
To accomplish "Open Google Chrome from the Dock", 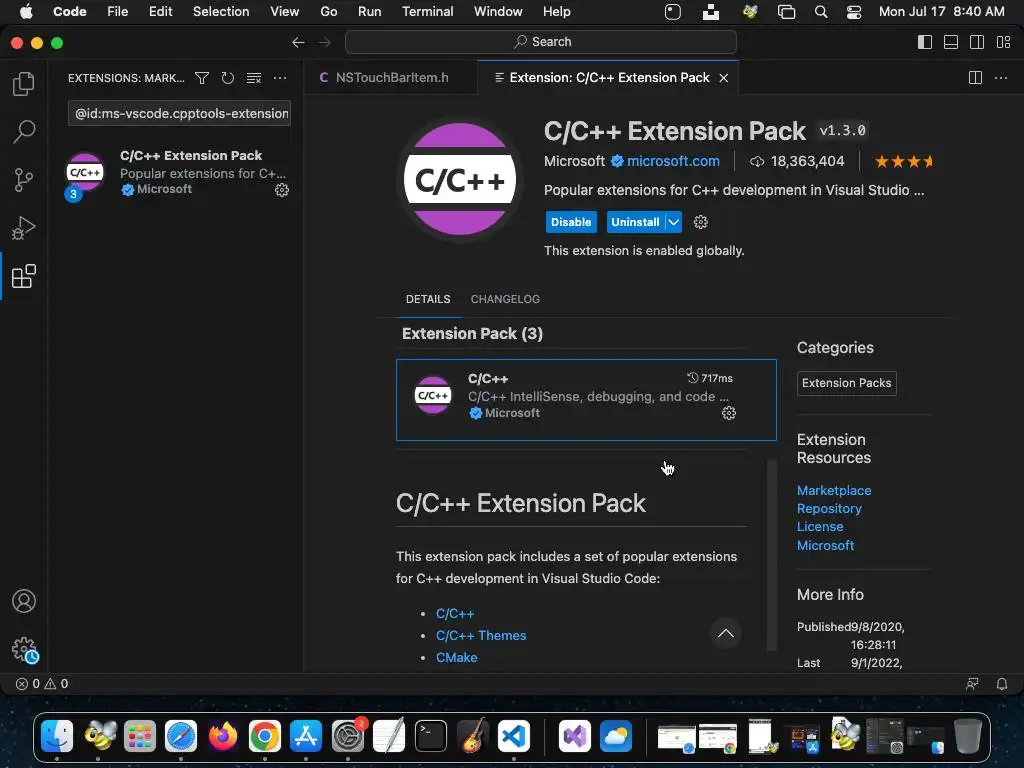I will coord(264,736).
